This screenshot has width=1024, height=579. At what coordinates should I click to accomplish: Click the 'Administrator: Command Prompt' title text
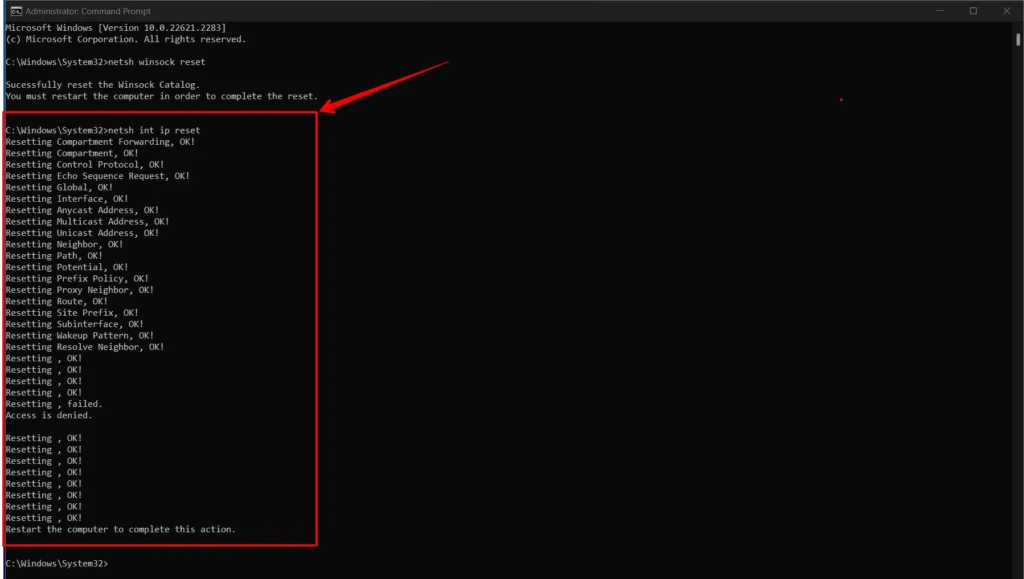click(x=88, y=11)
